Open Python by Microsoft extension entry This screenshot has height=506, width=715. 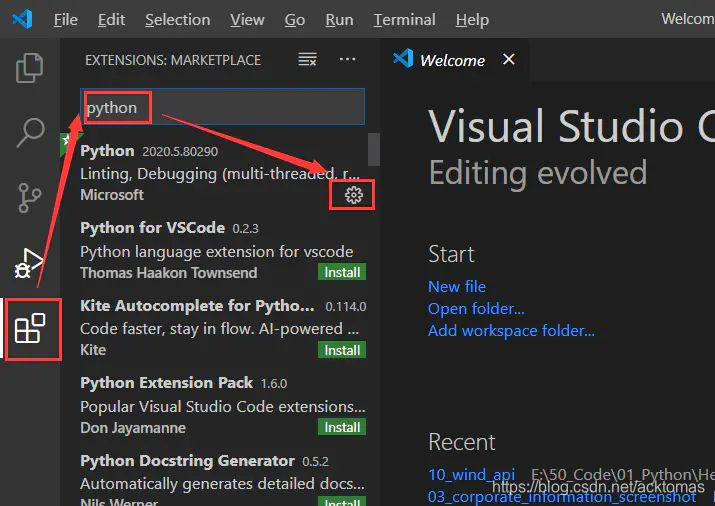click(221, 173)
